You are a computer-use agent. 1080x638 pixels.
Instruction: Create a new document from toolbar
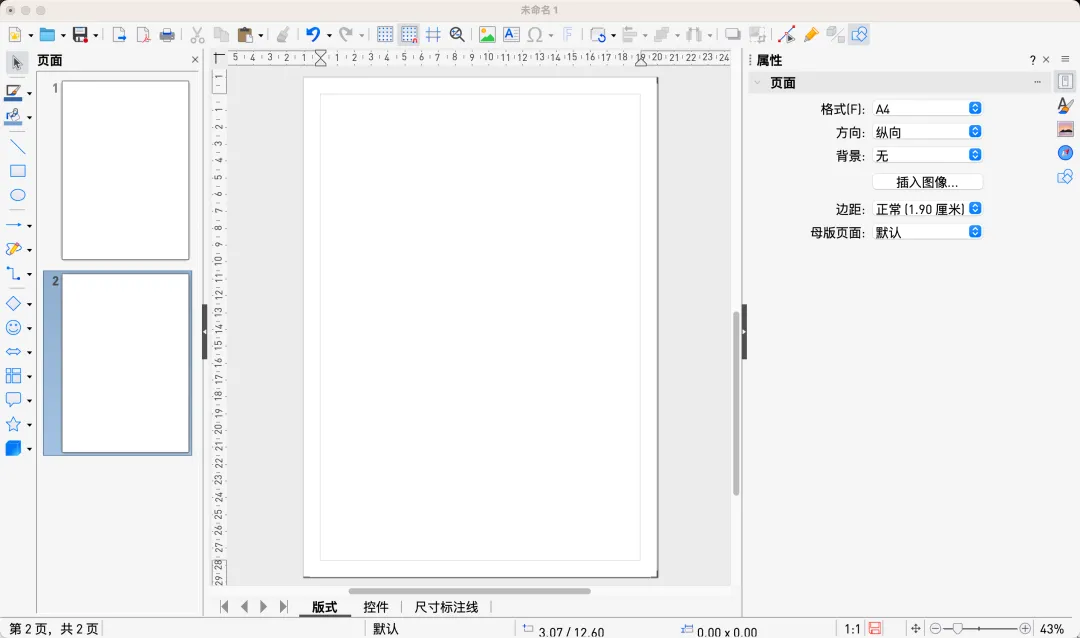coord(15,34)
